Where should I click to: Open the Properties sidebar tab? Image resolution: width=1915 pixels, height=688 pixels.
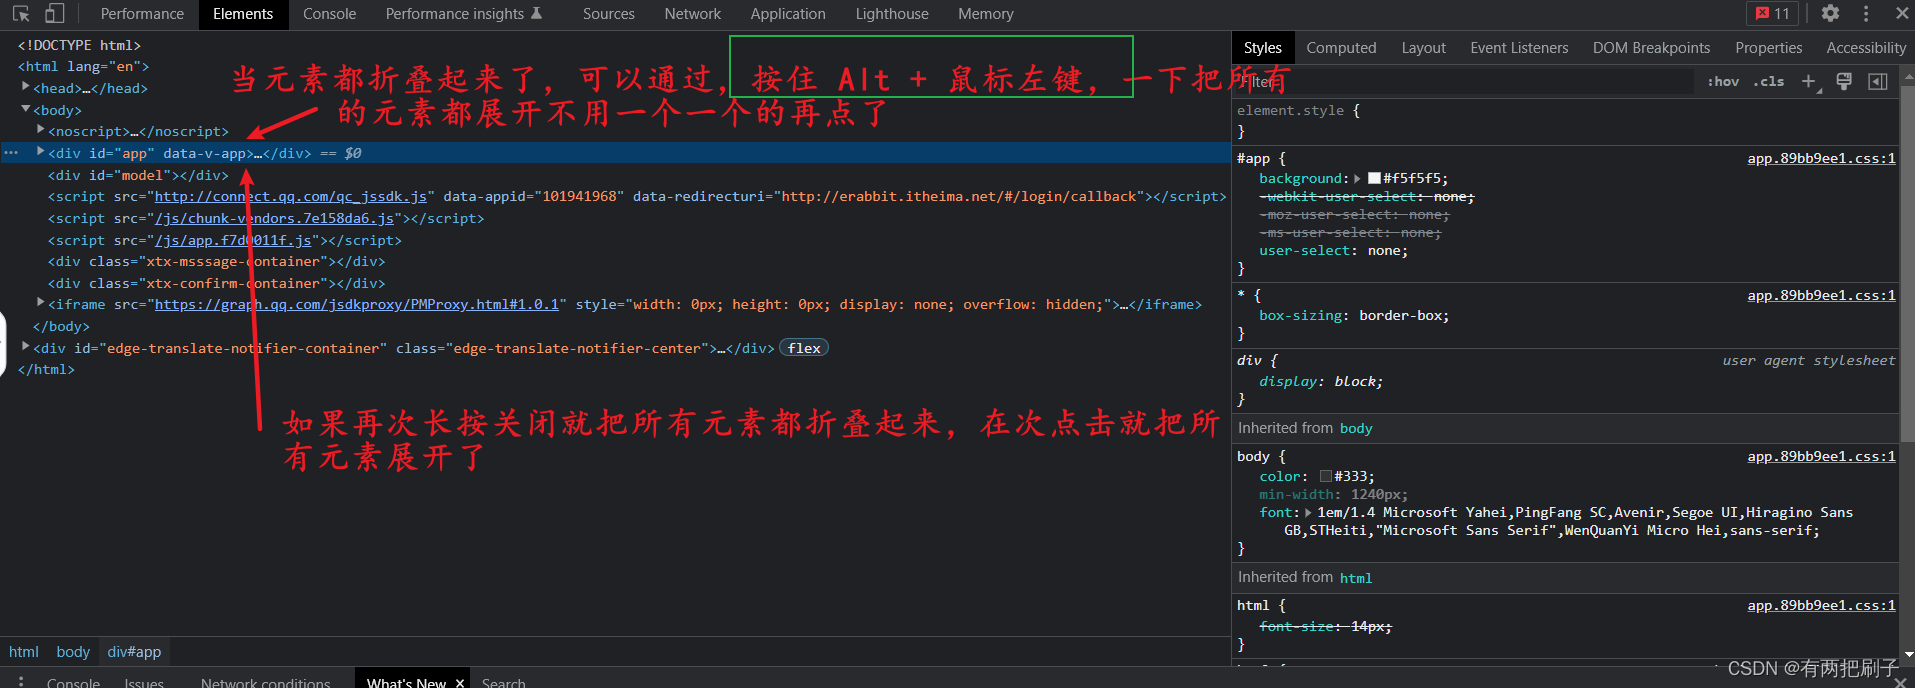coord(1768,47)
